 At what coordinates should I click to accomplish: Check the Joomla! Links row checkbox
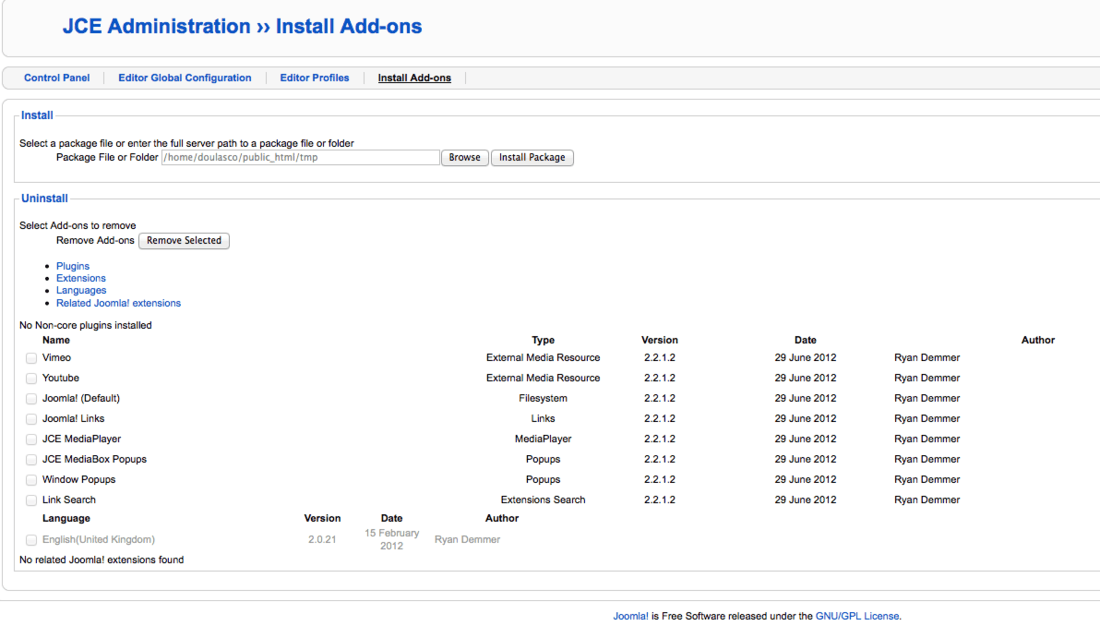31,419
